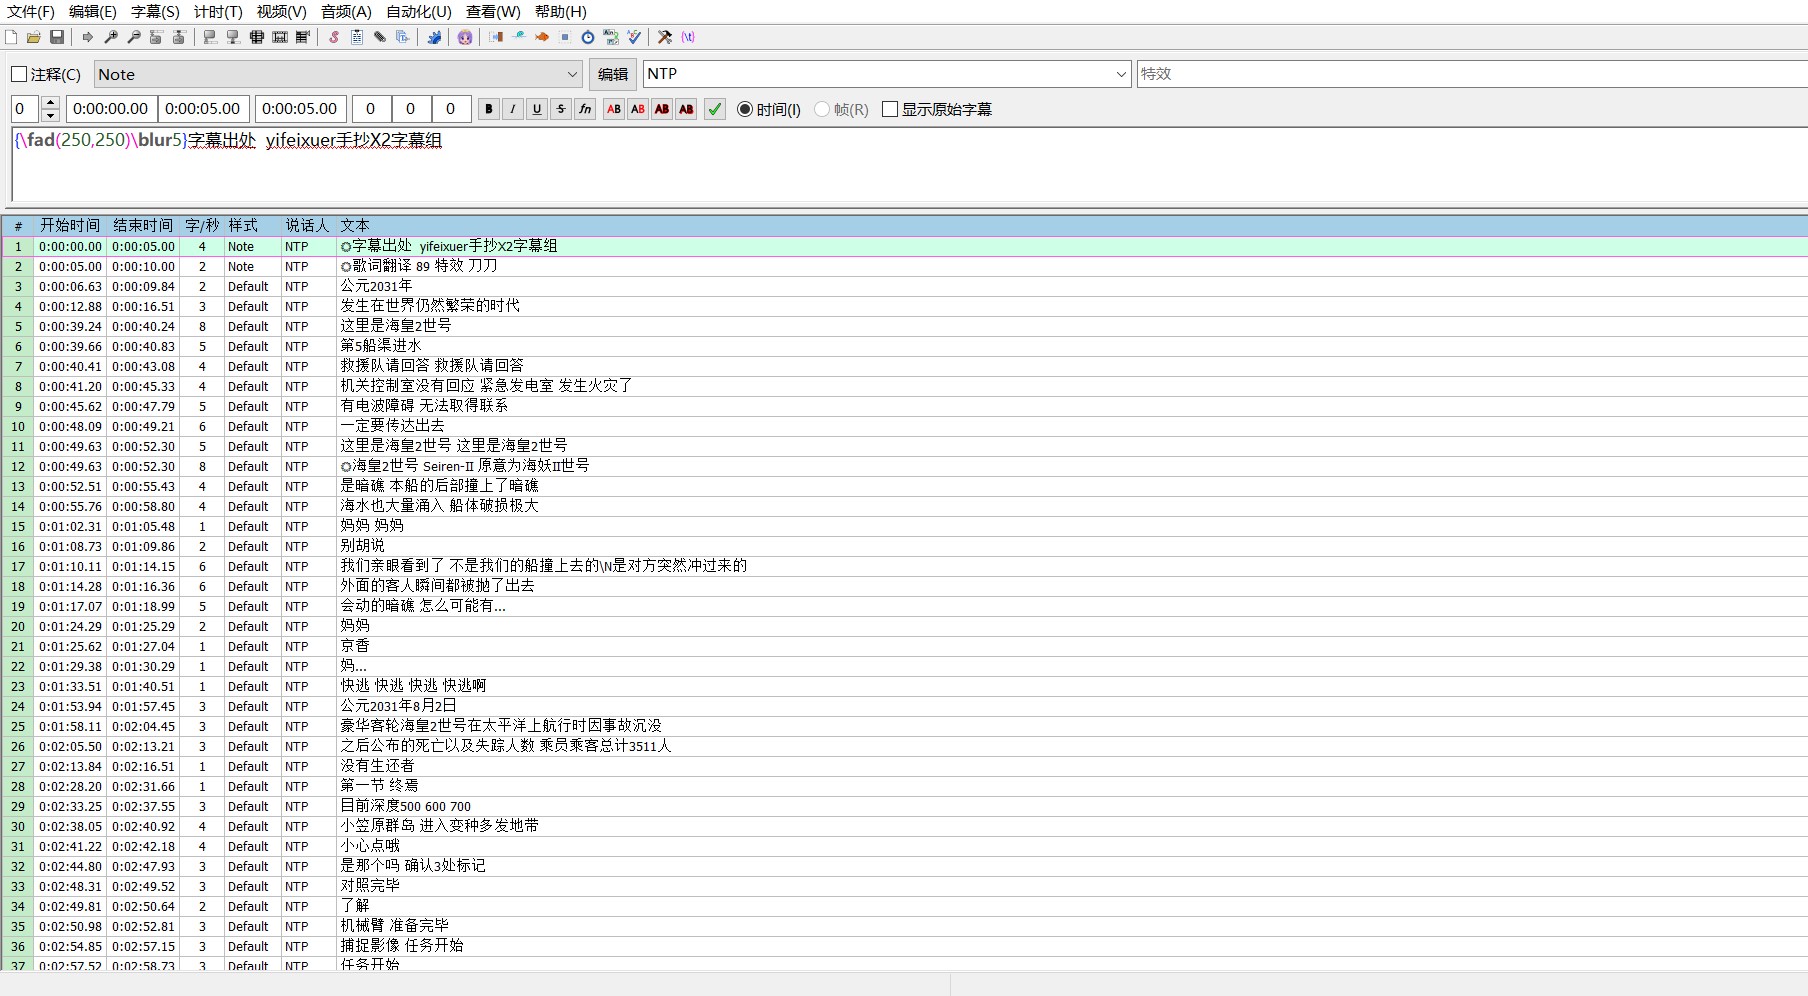The image size is (1808, 996).
Task: Save the subtitles with floppy icon
Action: (x=57, y=37)
